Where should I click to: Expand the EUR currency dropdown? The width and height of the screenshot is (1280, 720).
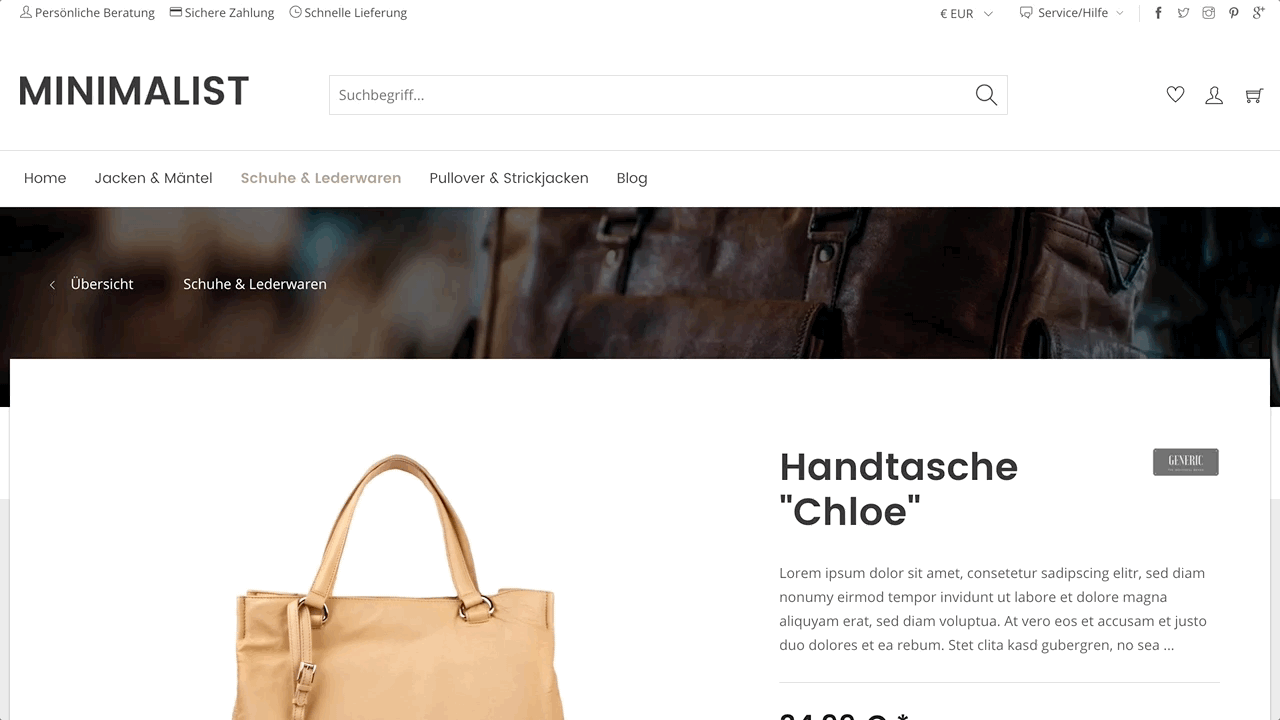pos(966,13)
